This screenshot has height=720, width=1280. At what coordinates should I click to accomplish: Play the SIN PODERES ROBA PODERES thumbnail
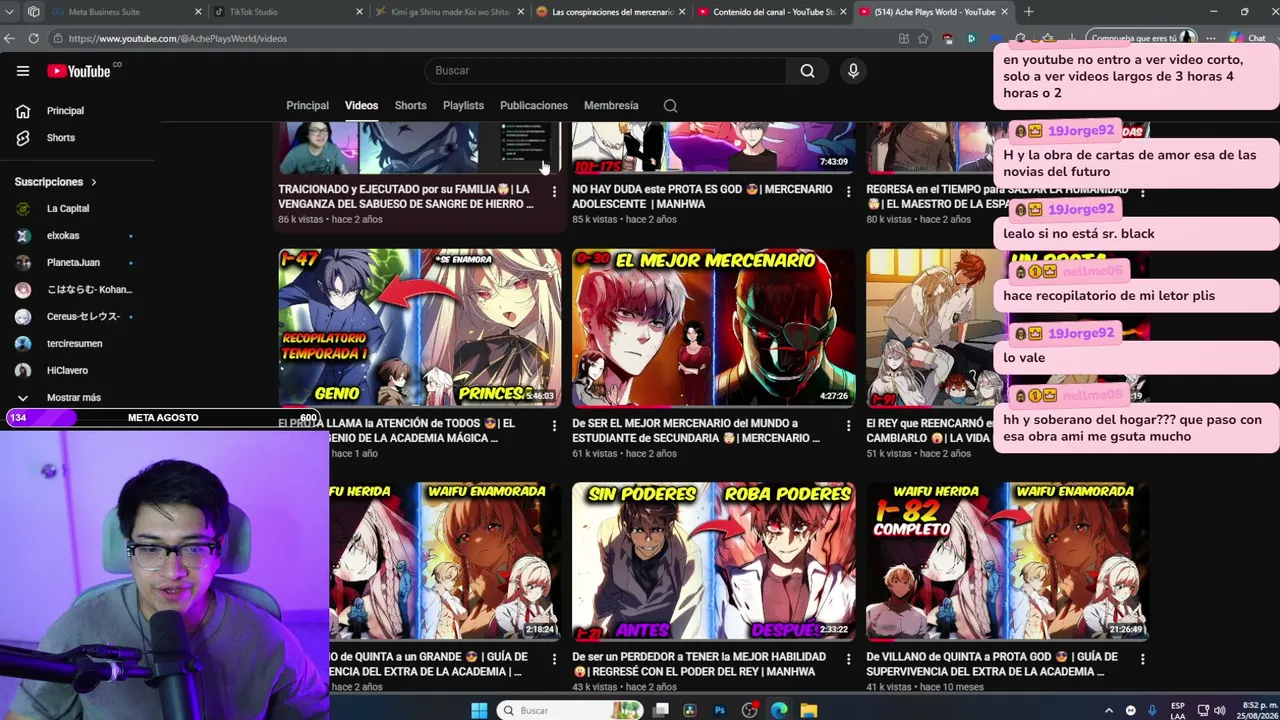[714, 561]
